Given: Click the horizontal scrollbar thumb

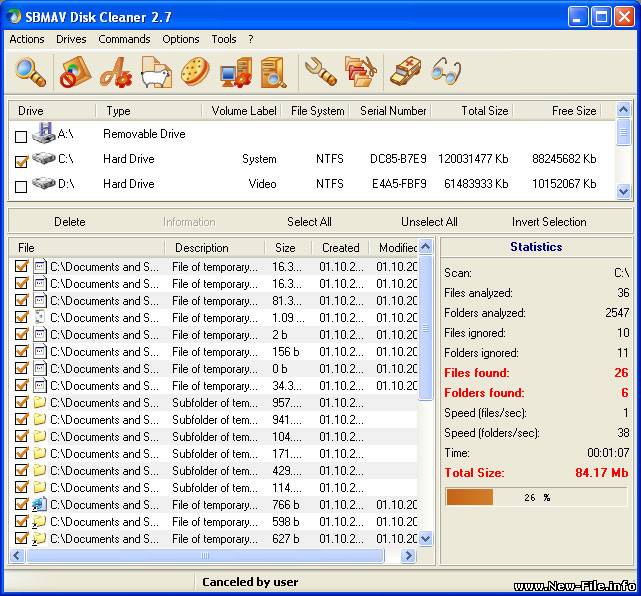Looking at the screenshot, I should point(205,555).
